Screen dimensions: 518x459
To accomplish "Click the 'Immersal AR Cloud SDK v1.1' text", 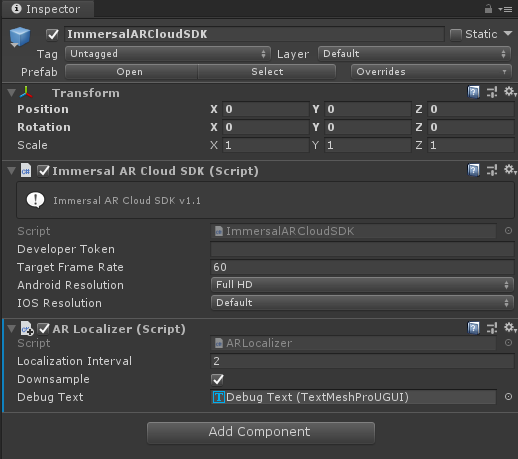I will [127, 201].
